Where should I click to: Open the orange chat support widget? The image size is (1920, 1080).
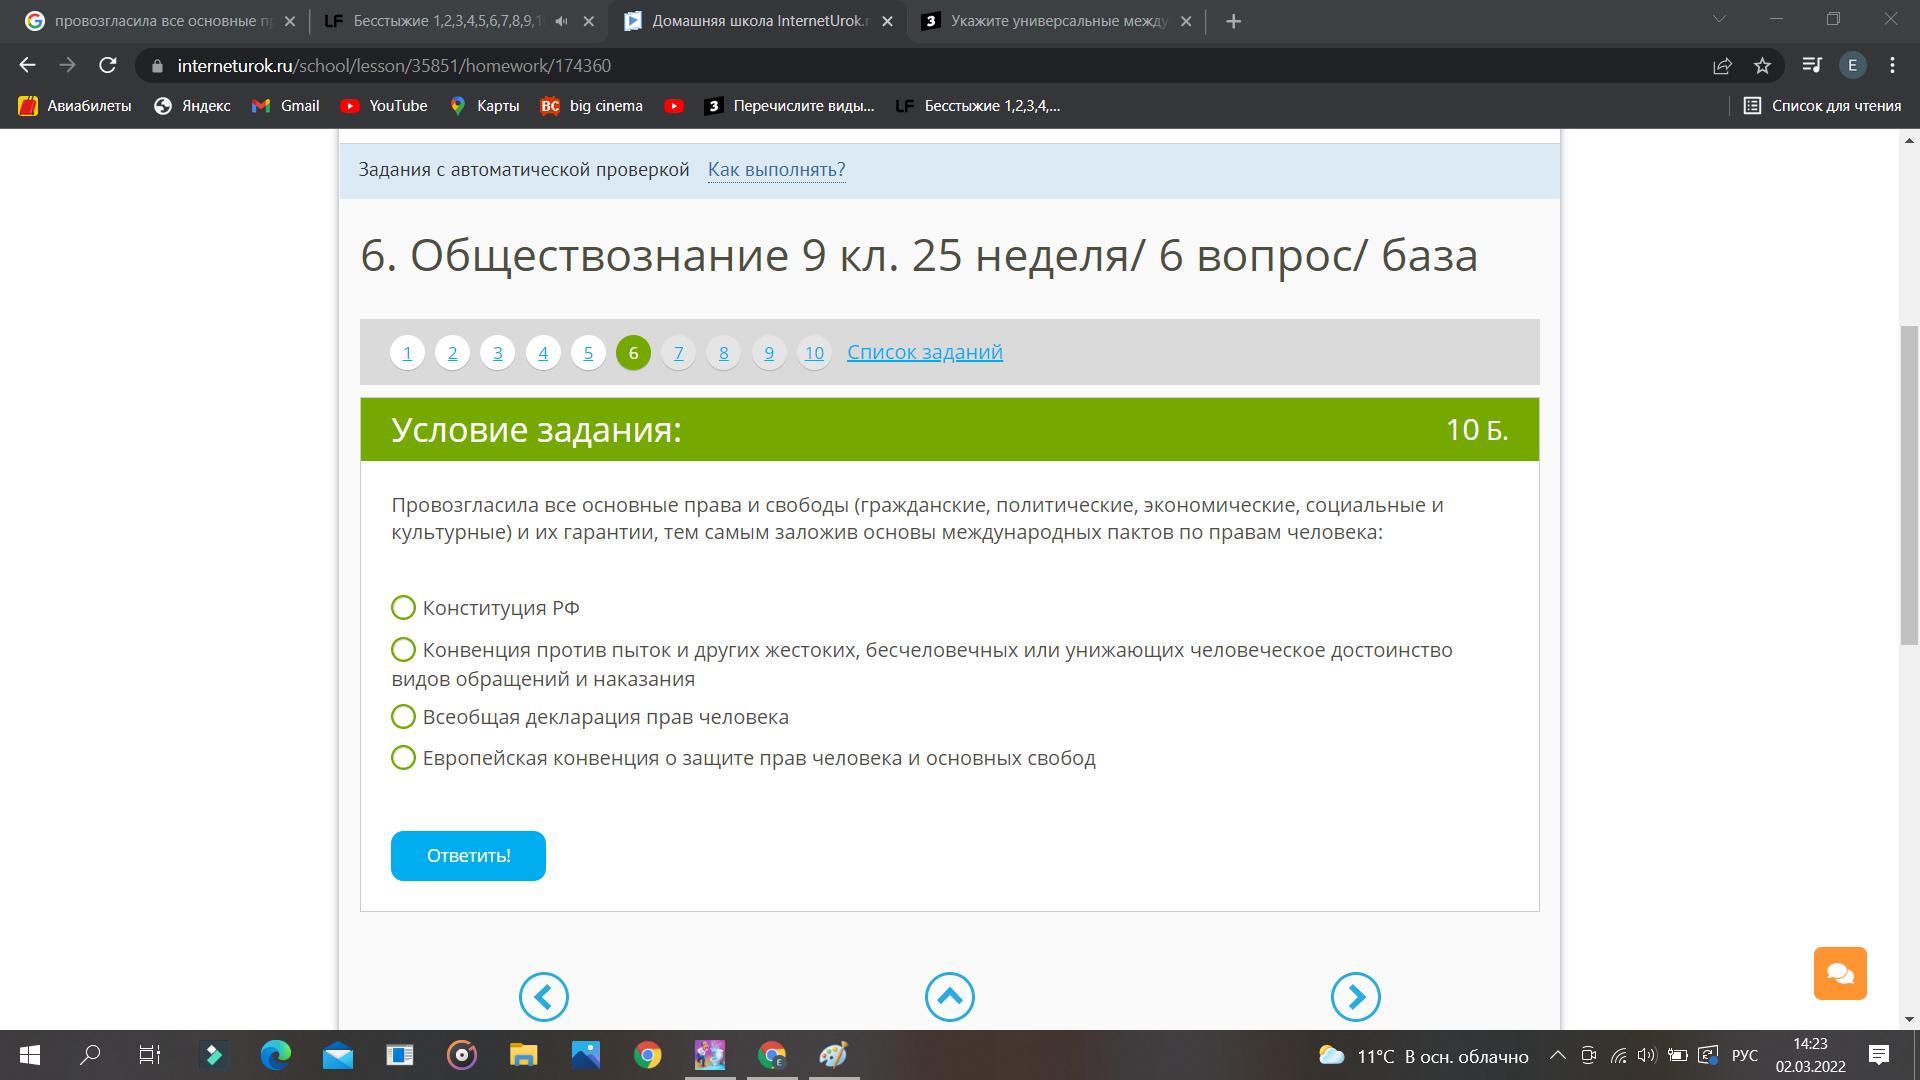pyautogui.click(x=1840, y=973)
